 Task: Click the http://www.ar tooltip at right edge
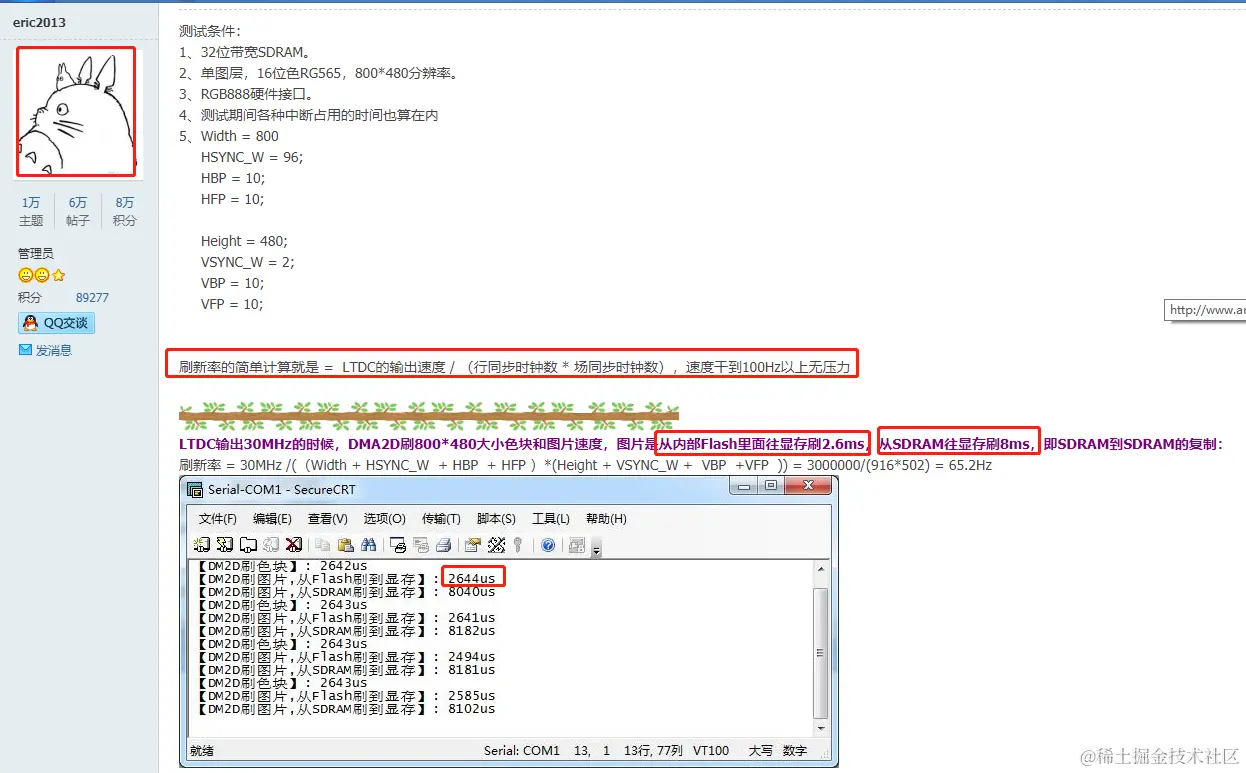click(1206, 310)
